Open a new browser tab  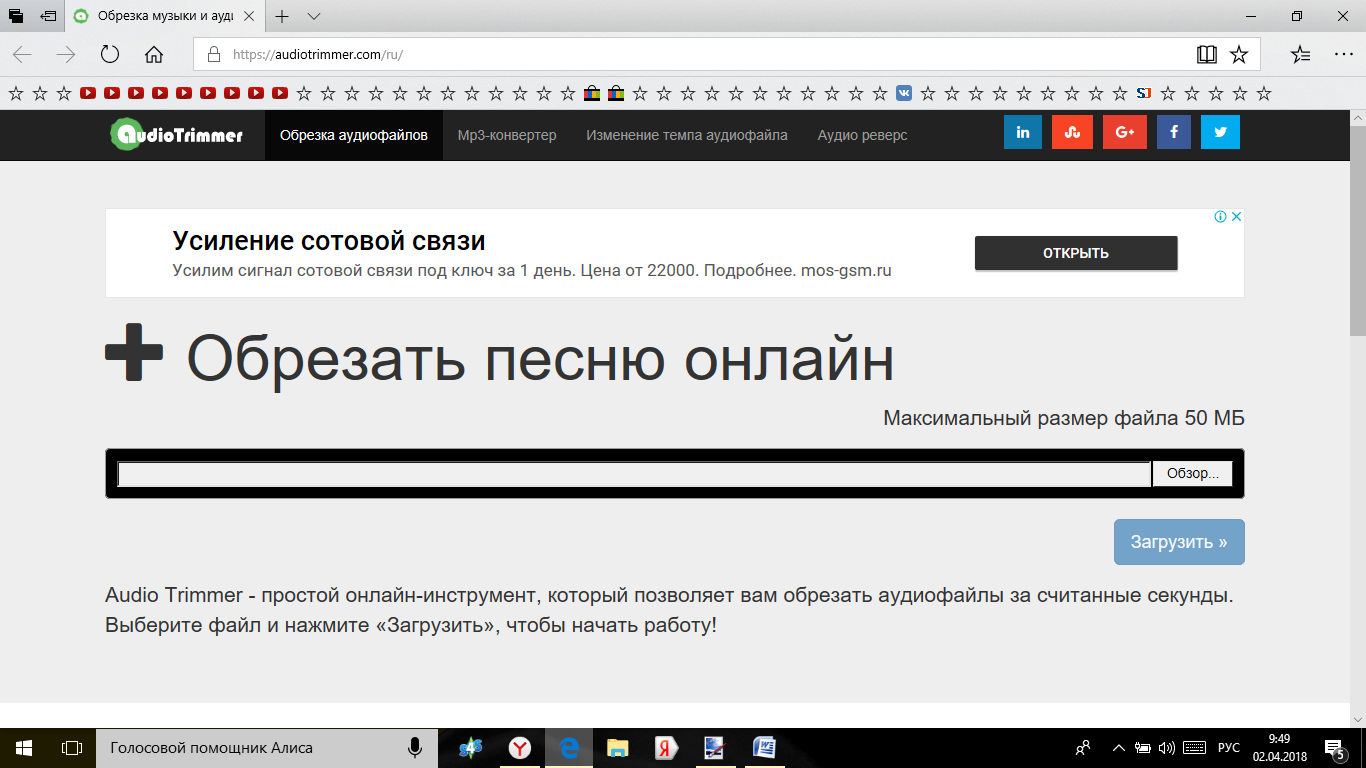click(x=282, y=16)
